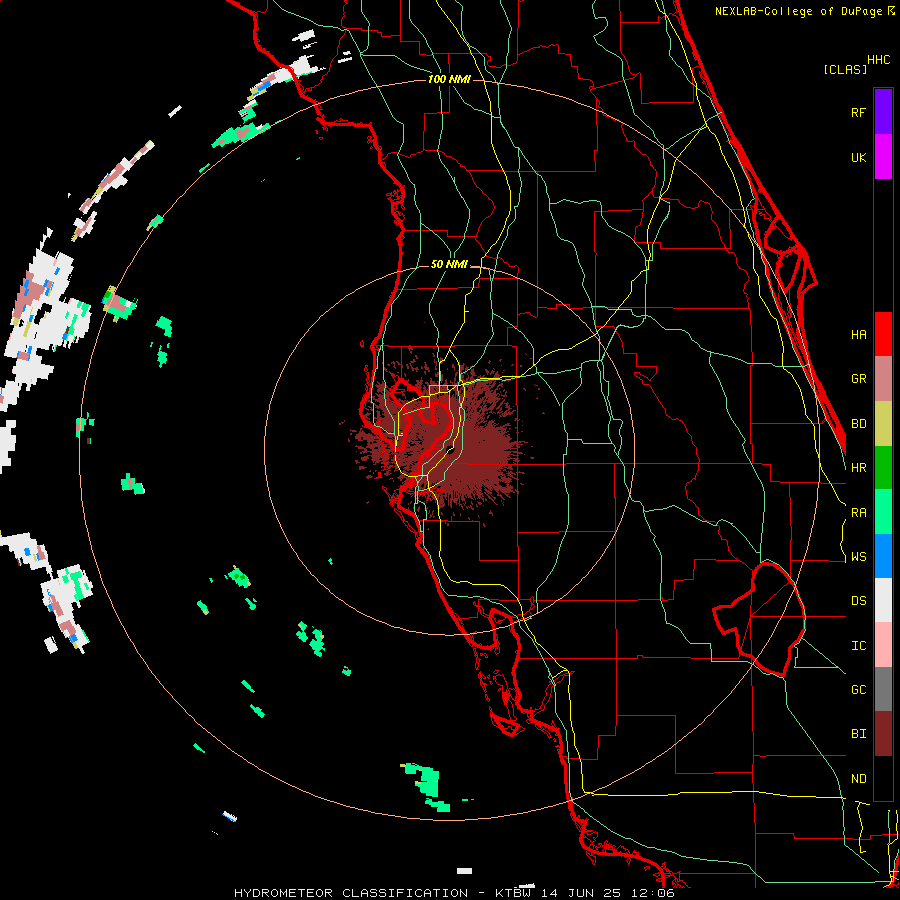
Task: Click the RA legend label
Action: click(858, 512)
